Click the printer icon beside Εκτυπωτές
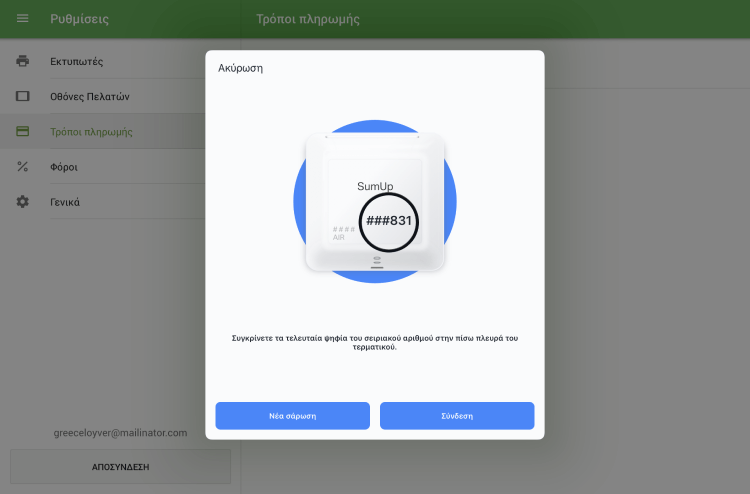Viewport: 750px width, 494px height. [22, 61]
